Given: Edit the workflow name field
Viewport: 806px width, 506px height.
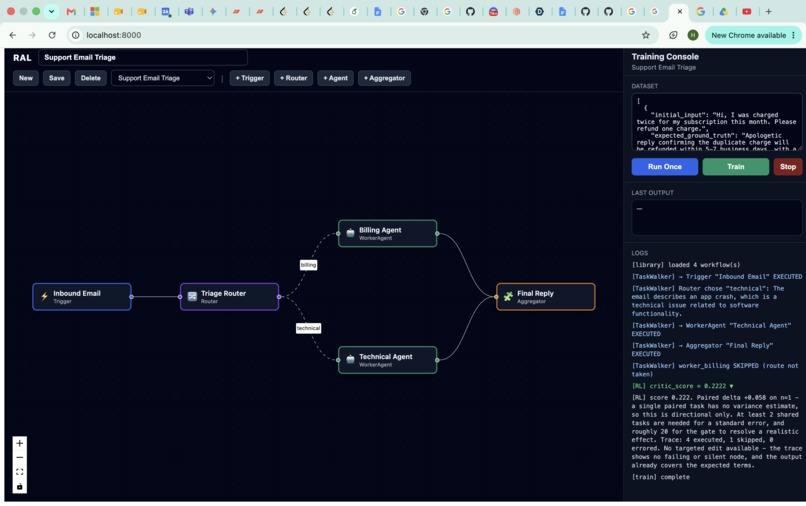Looking at the screenshot, I should pyautogui.click(x=143, y=58).
